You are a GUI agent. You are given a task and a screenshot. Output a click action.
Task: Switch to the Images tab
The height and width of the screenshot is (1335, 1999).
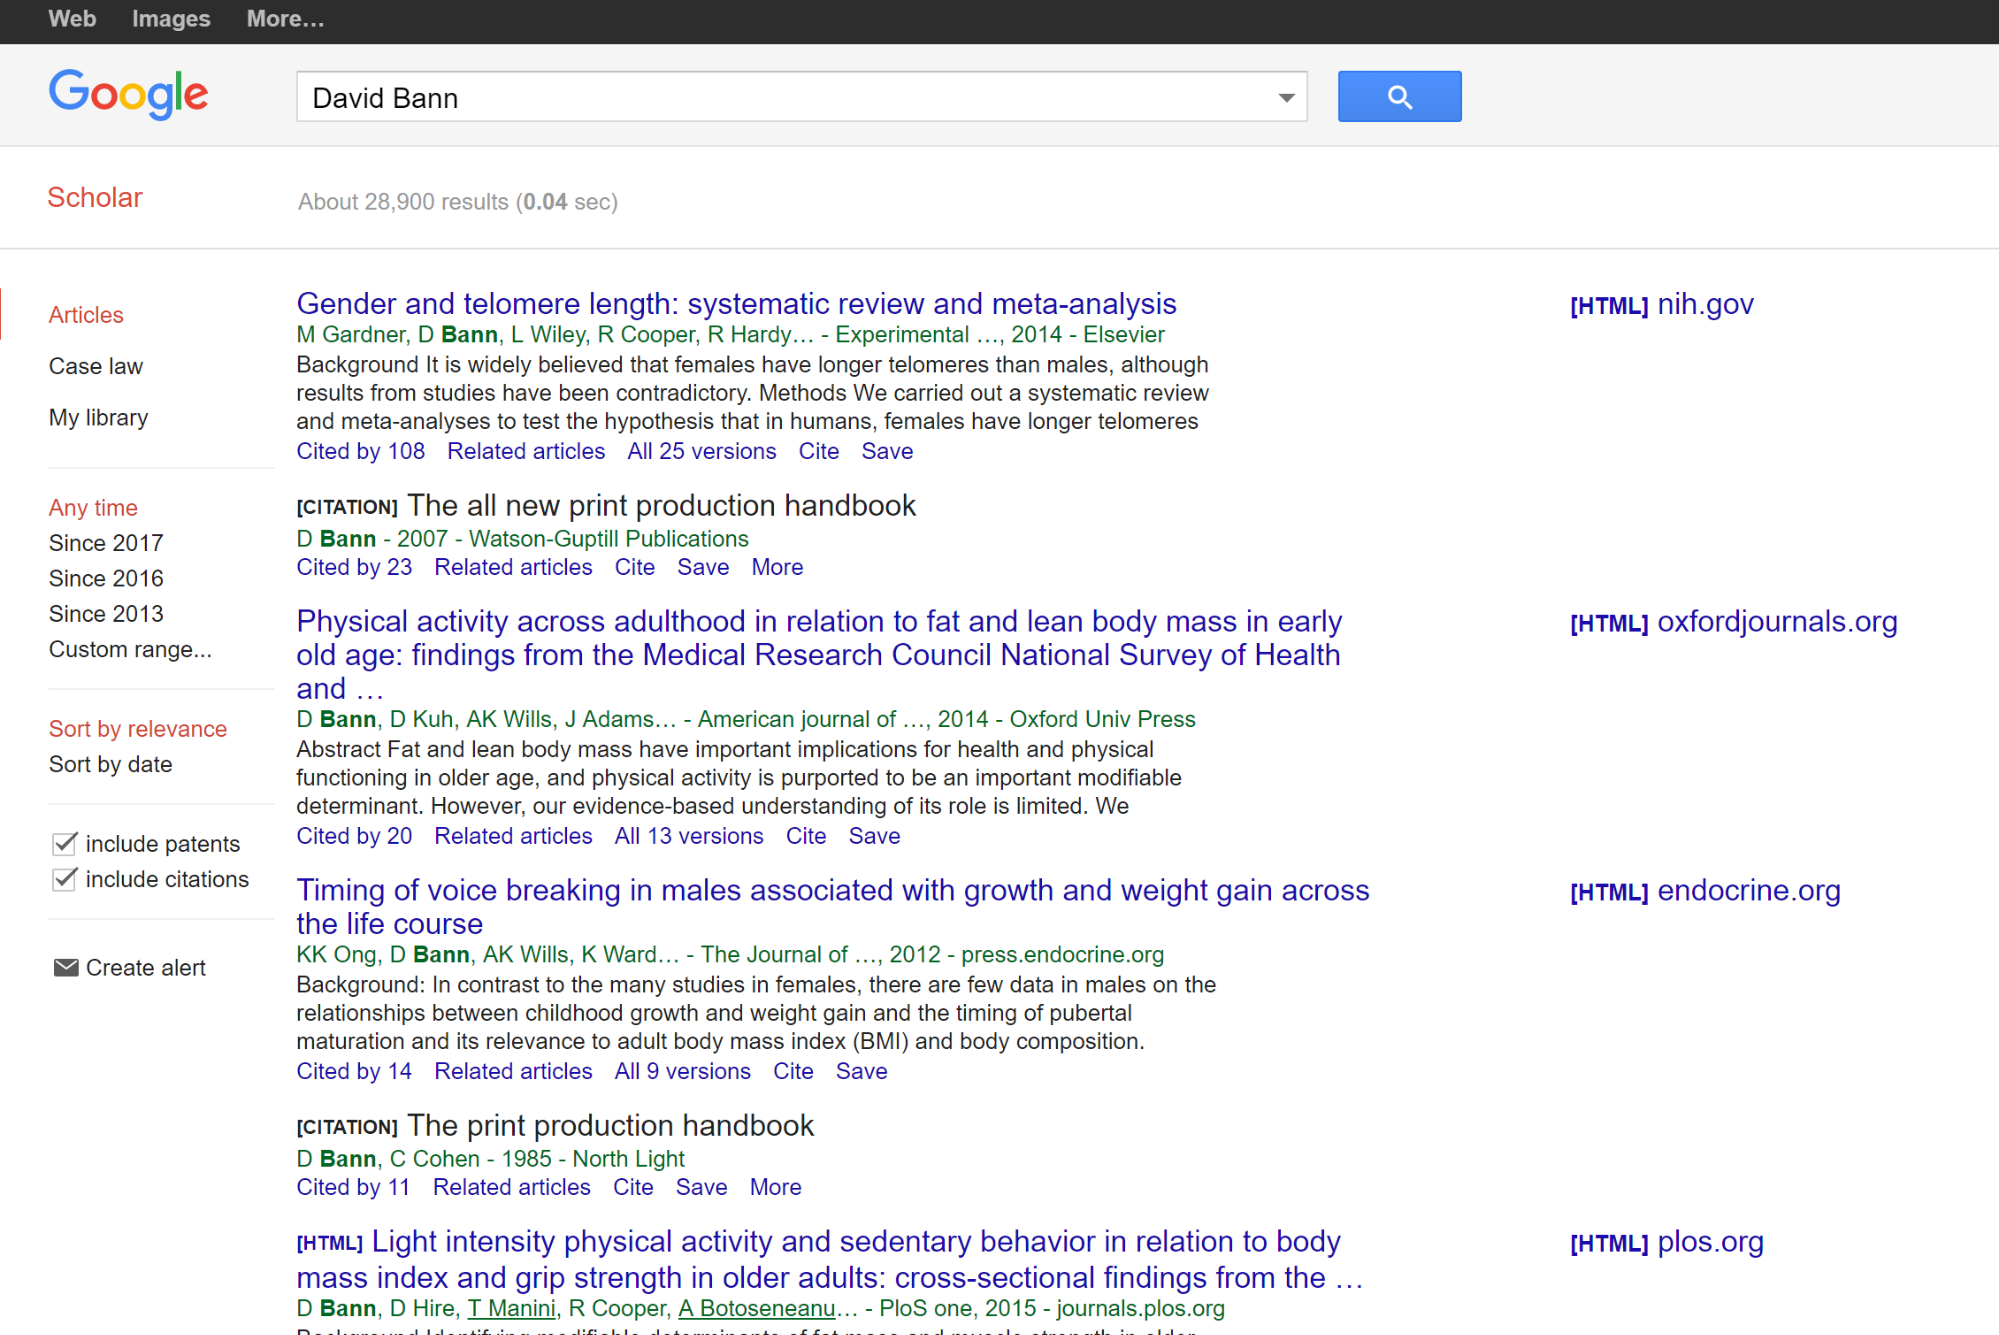pos(170,18)
